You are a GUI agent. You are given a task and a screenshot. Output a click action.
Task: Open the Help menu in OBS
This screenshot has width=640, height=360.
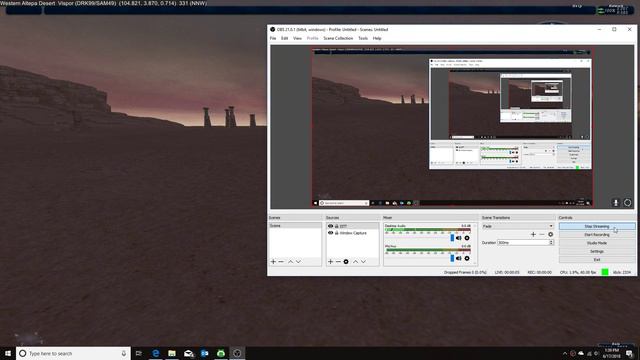coord(377,38)
